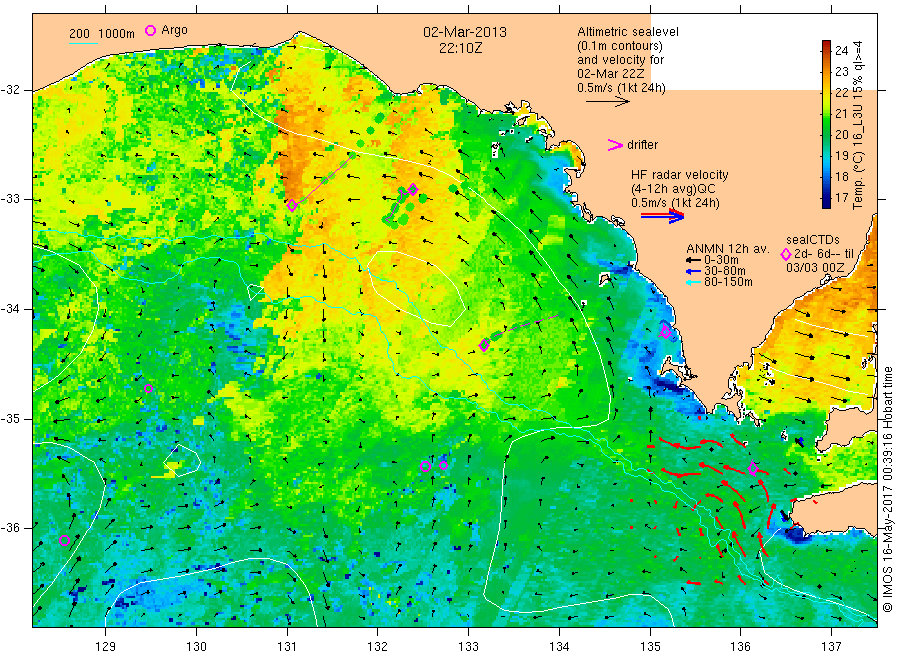This screenshot has width=900, height=660.
Task: Click the cyan 80-150m ANMN arrow symbol
Action: coord(693,282)
